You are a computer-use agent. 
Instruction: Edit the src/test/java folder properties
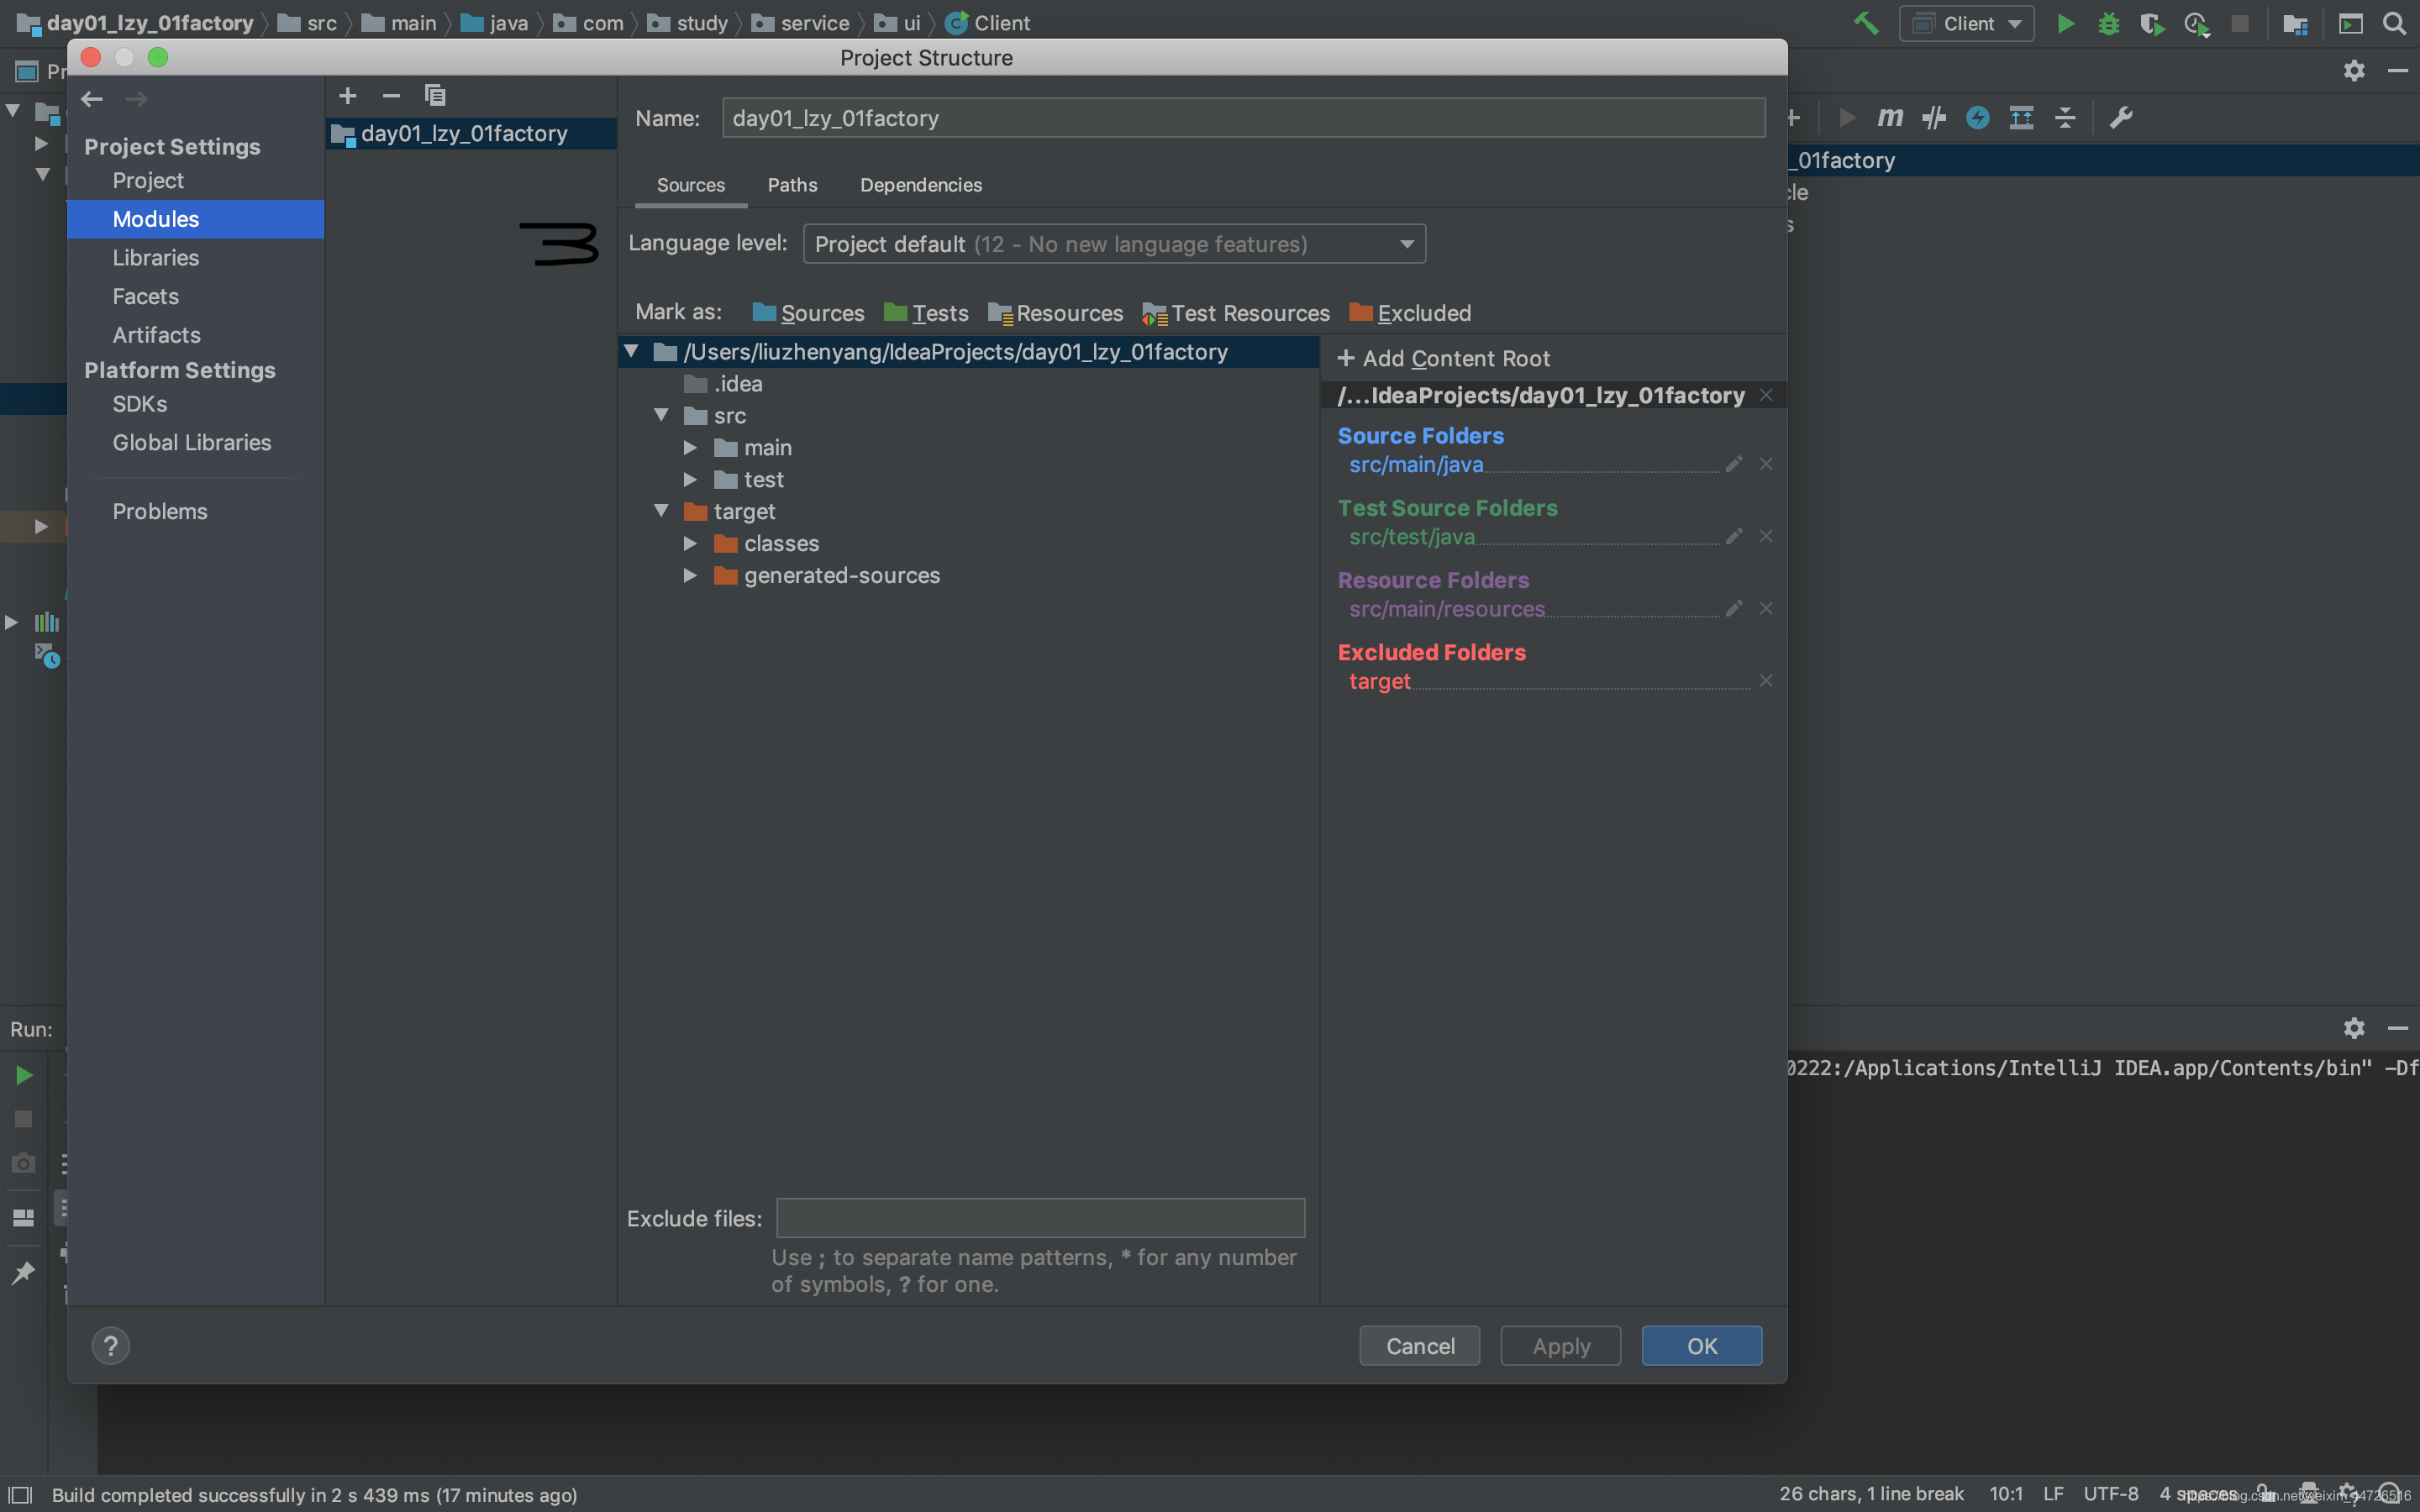coord(1734,536)
